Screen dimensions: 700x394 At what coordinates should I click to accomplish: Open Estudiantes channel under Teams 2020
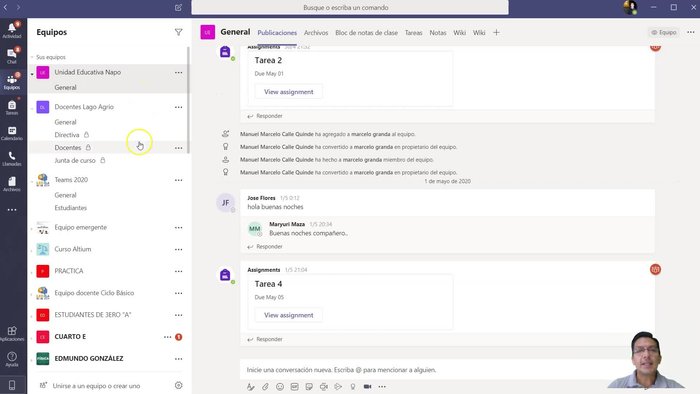(x=71, y=208)
